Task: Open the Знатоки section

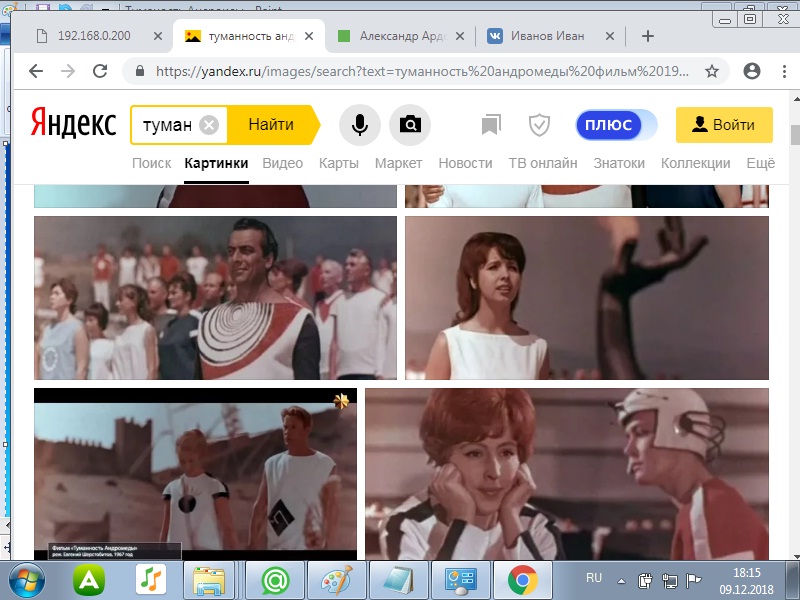Action: [x=619, y=163]
